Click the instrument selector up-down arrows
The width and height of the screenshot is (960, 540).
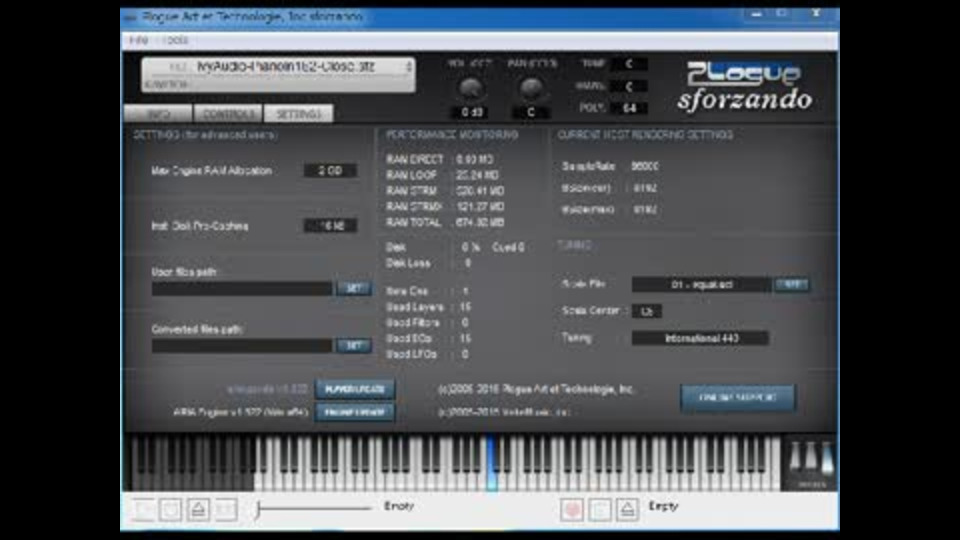[409, 67]
